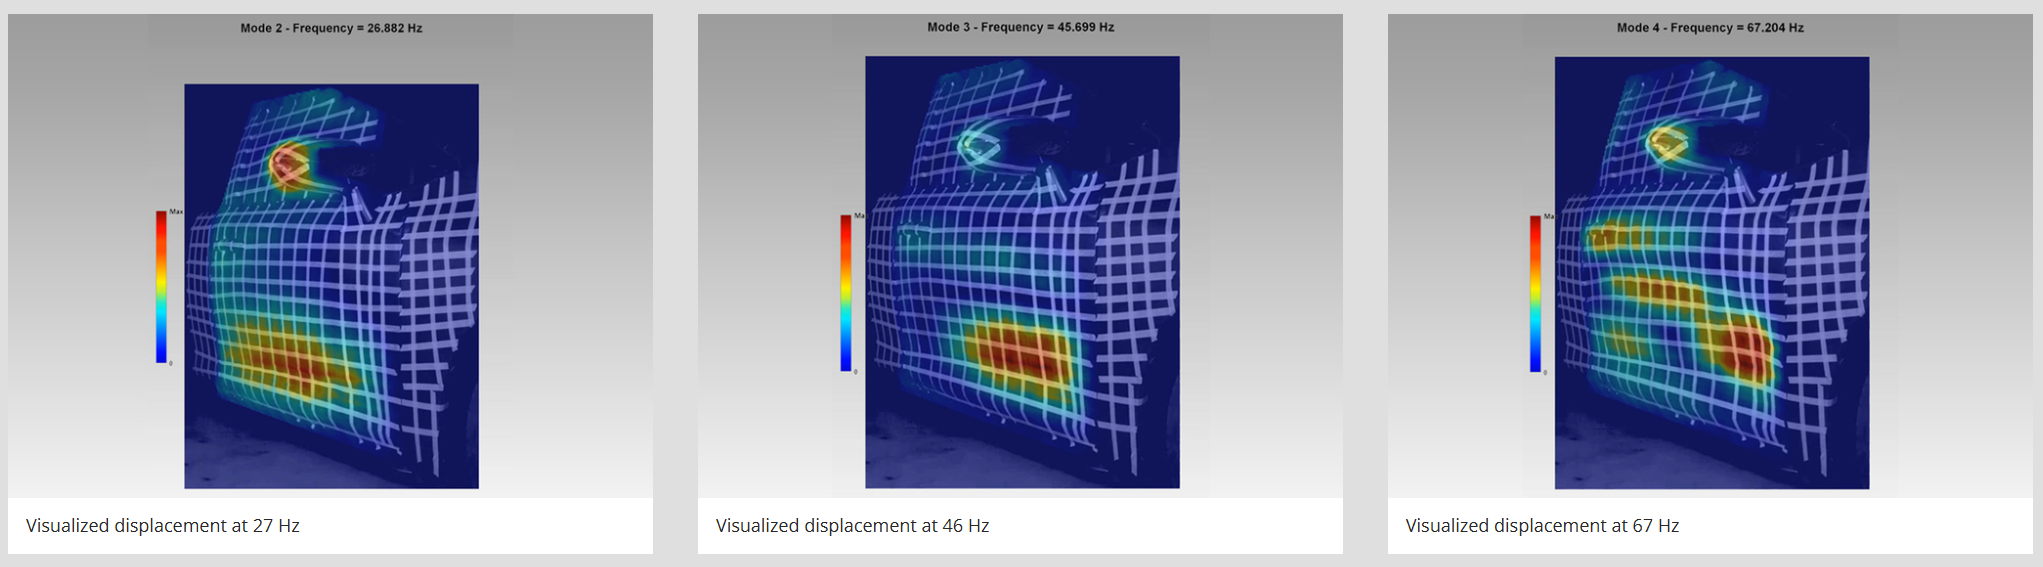Click caption 'Visualized displacement at 46 Hz'

pos(852,526)
